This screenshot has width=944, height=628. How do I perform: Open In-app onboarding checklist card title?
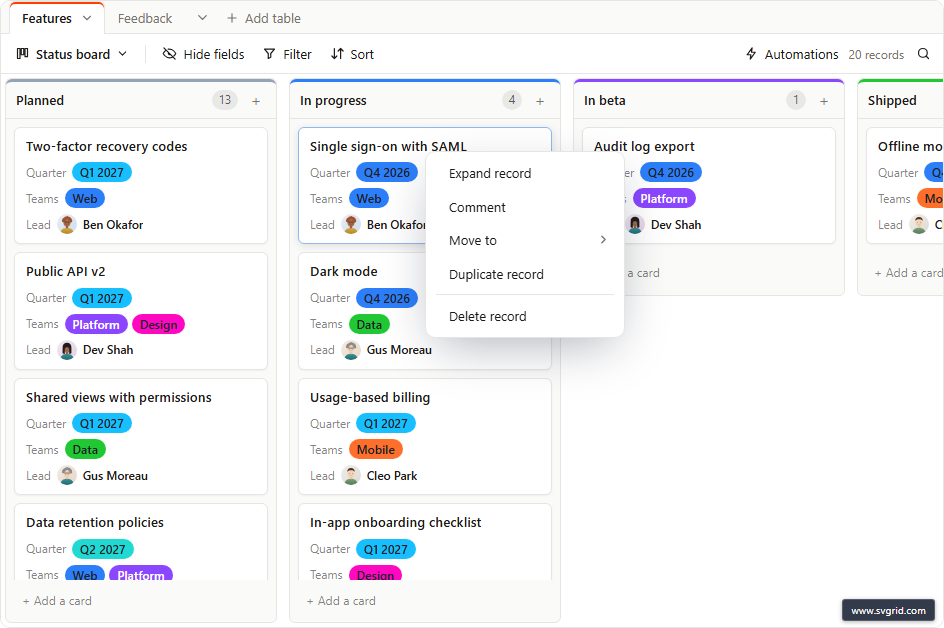click(x=396, y=523)
